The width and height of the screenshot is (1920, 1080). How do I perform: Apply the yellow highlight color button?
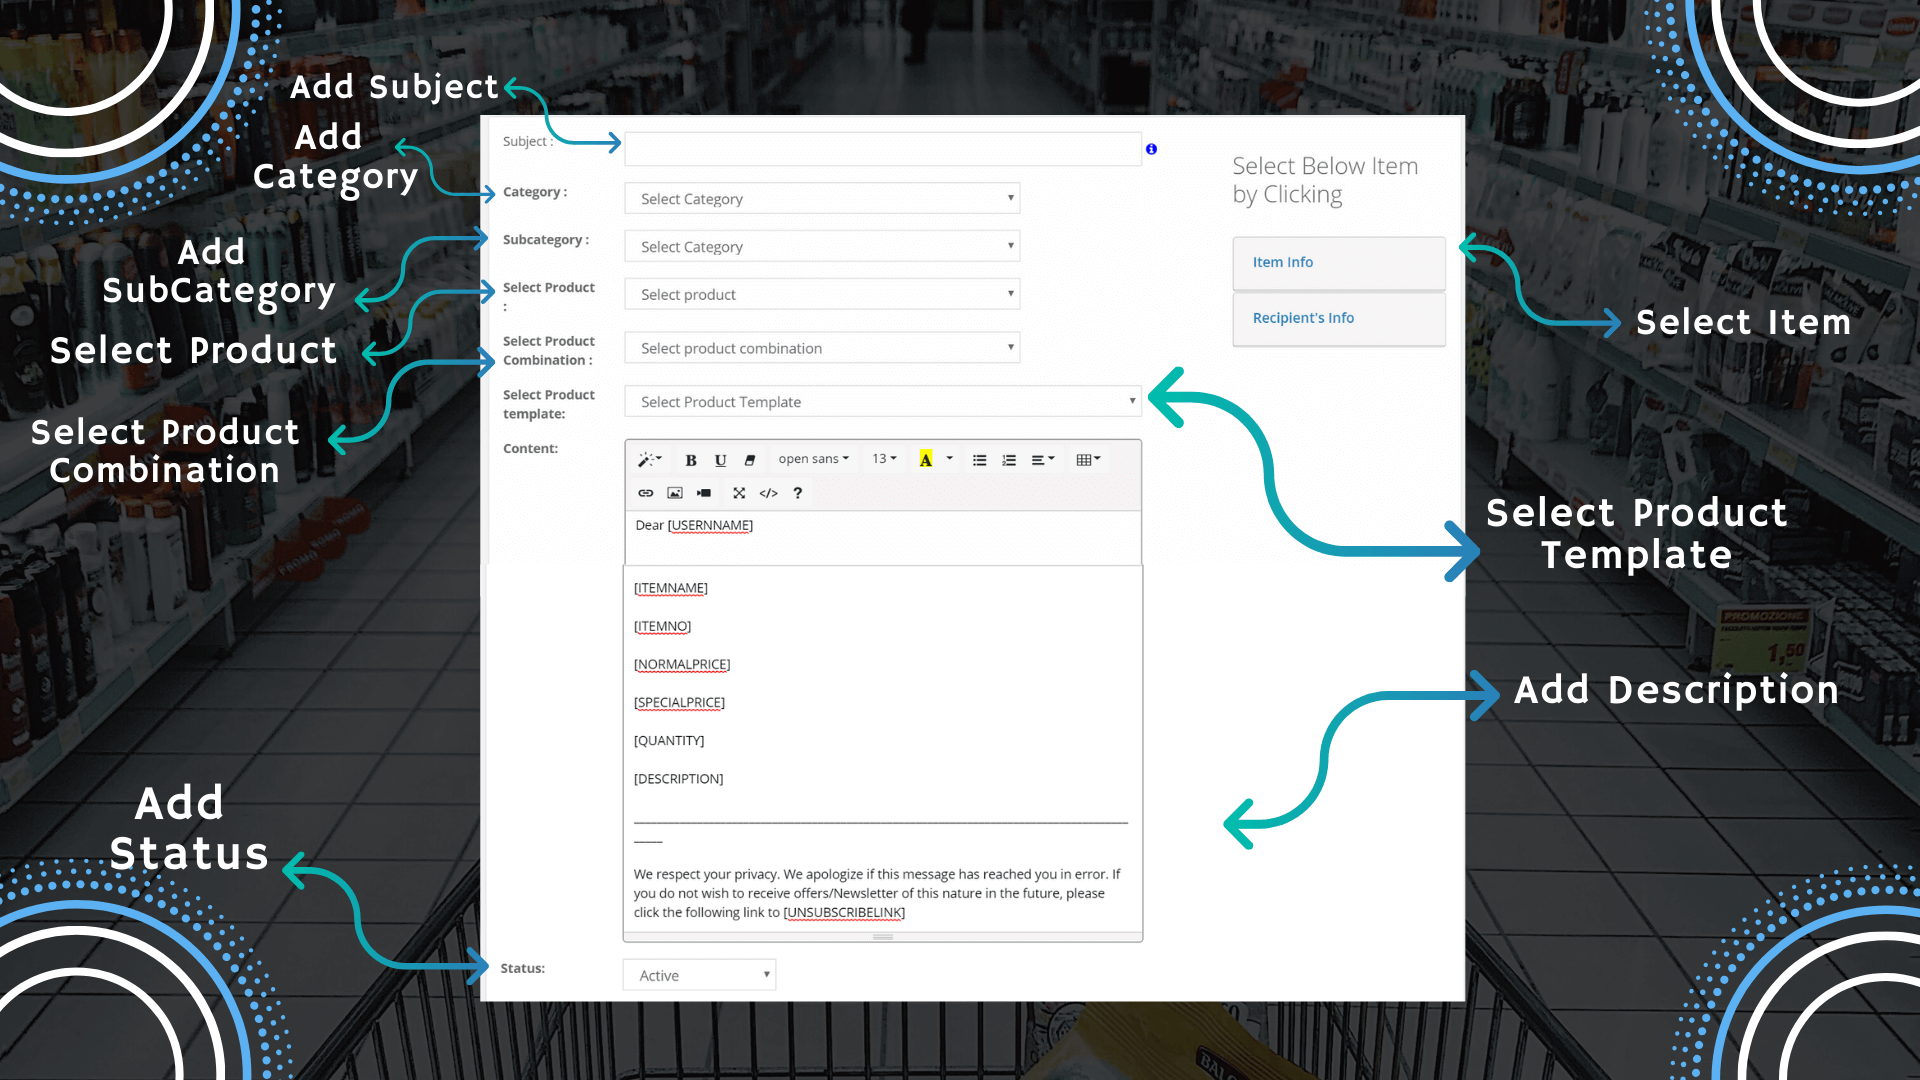[926, 460]
